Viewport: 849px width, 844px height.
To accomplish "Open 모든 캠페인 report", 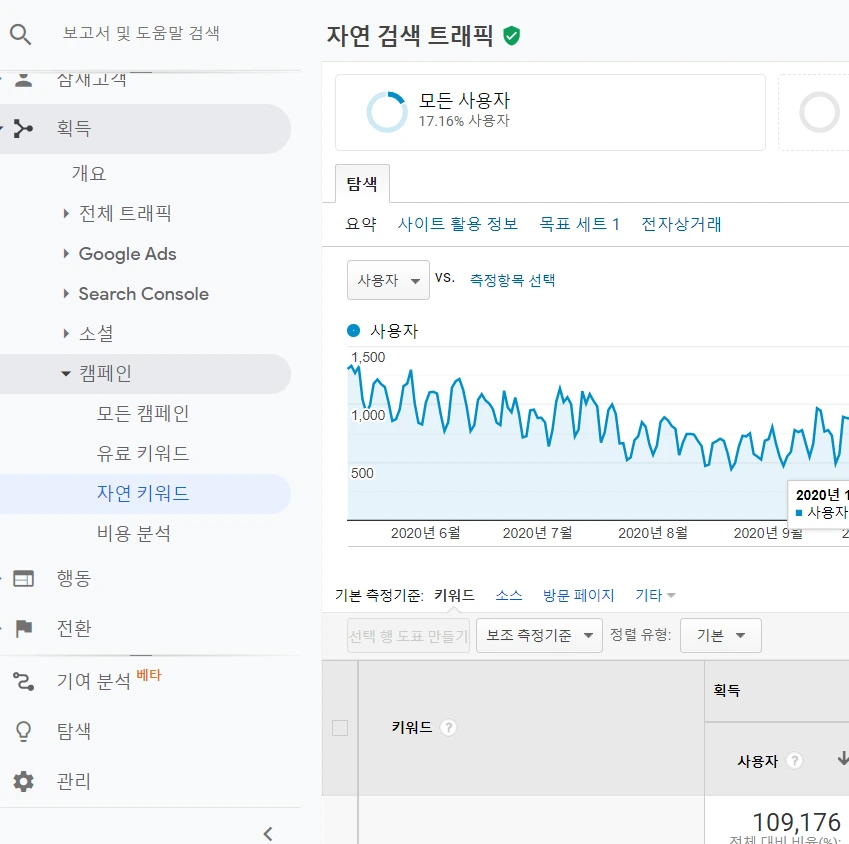I will pyautogui.click(x=143, y=413).
